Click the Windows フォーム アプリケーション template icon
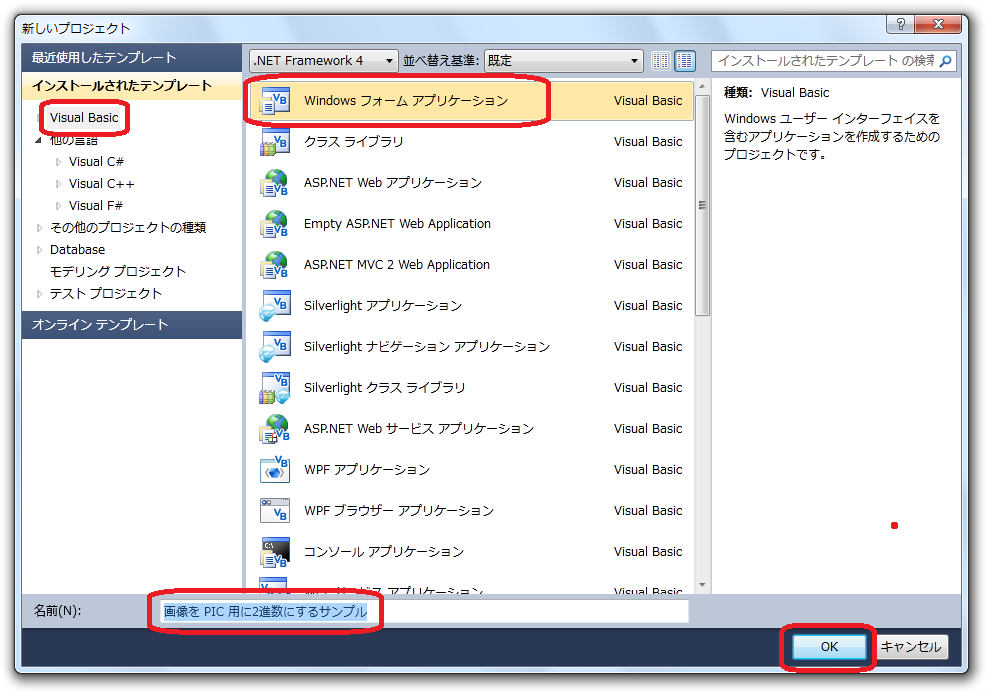 coord(275,101)
